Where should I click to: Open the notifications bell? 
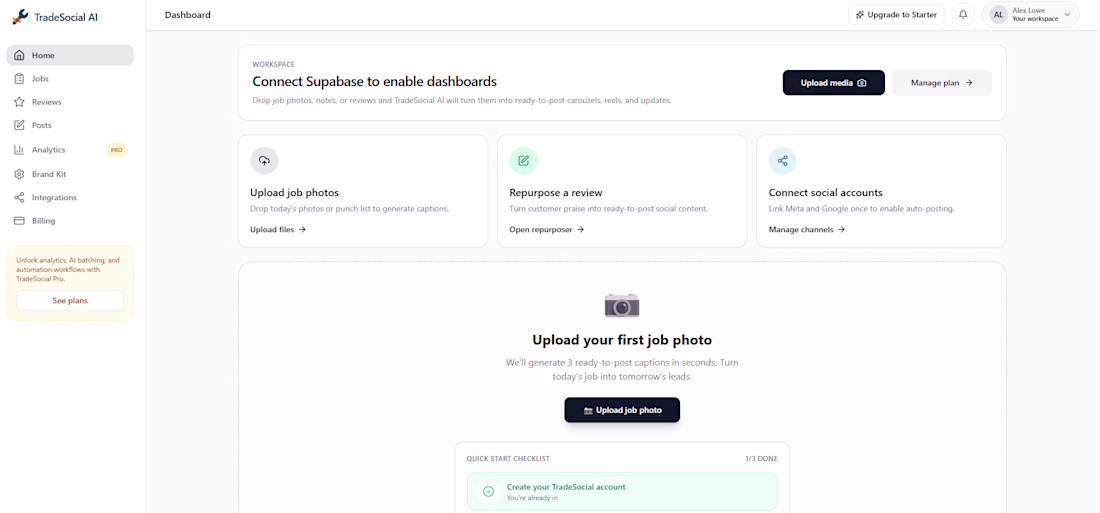963,15
